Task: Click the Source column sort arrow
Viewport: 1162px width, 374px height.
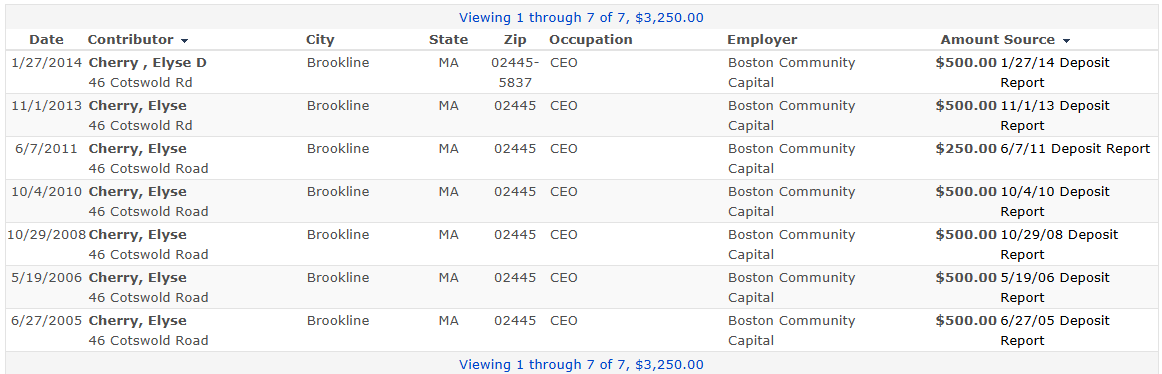Action: tap(1066, 41)
